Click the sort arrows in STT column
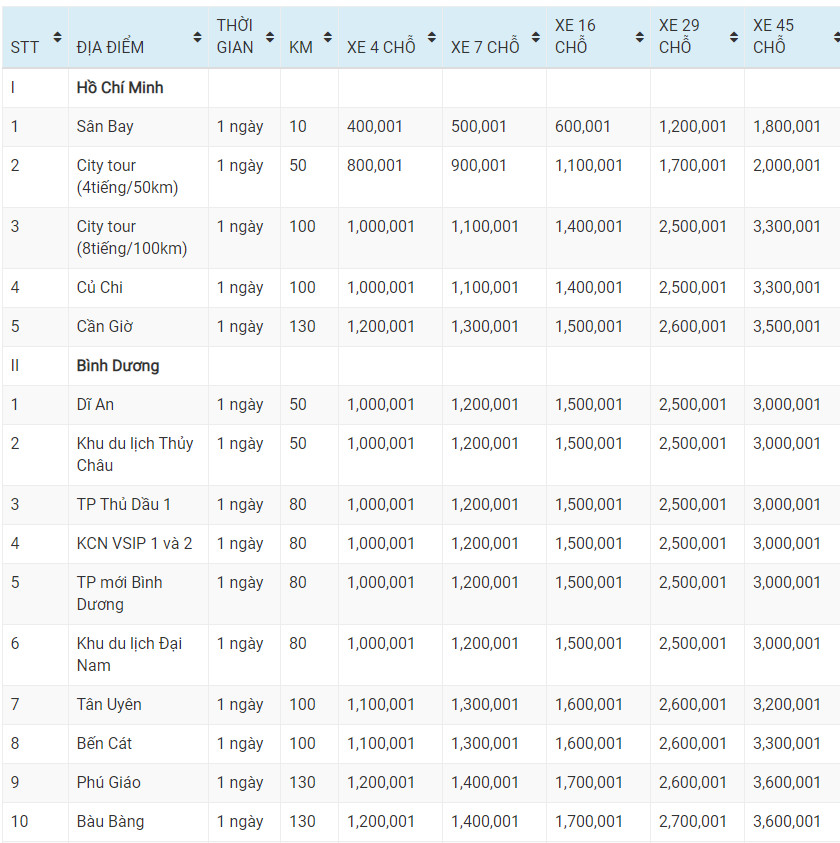Viewport: 840px width, 843px height. [x=57, y=37]
